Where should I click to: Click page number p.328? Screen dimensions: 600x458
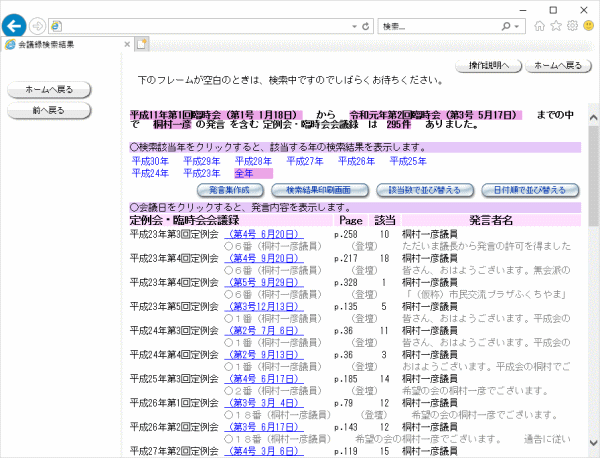coord(346,282)
